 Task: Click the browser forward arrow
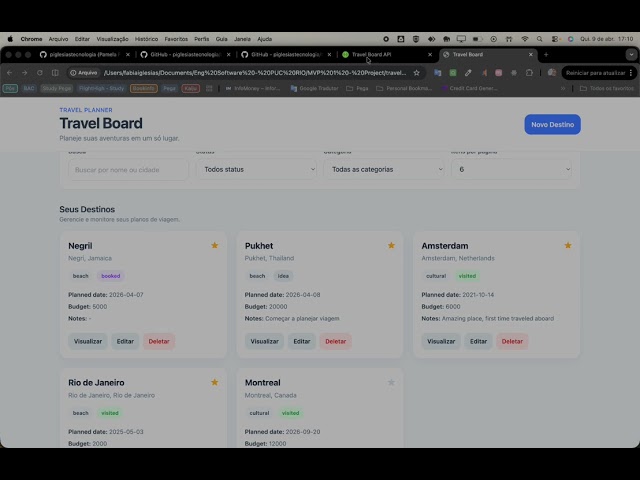tap(24, 73)
